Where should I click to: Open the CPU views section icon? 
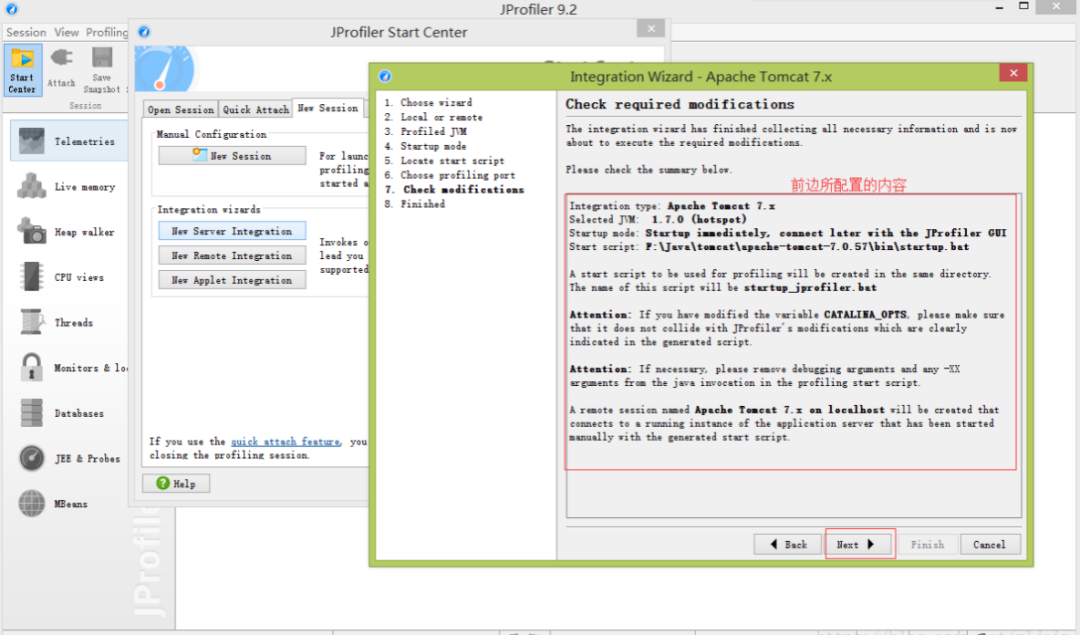[x=32, y=277]
